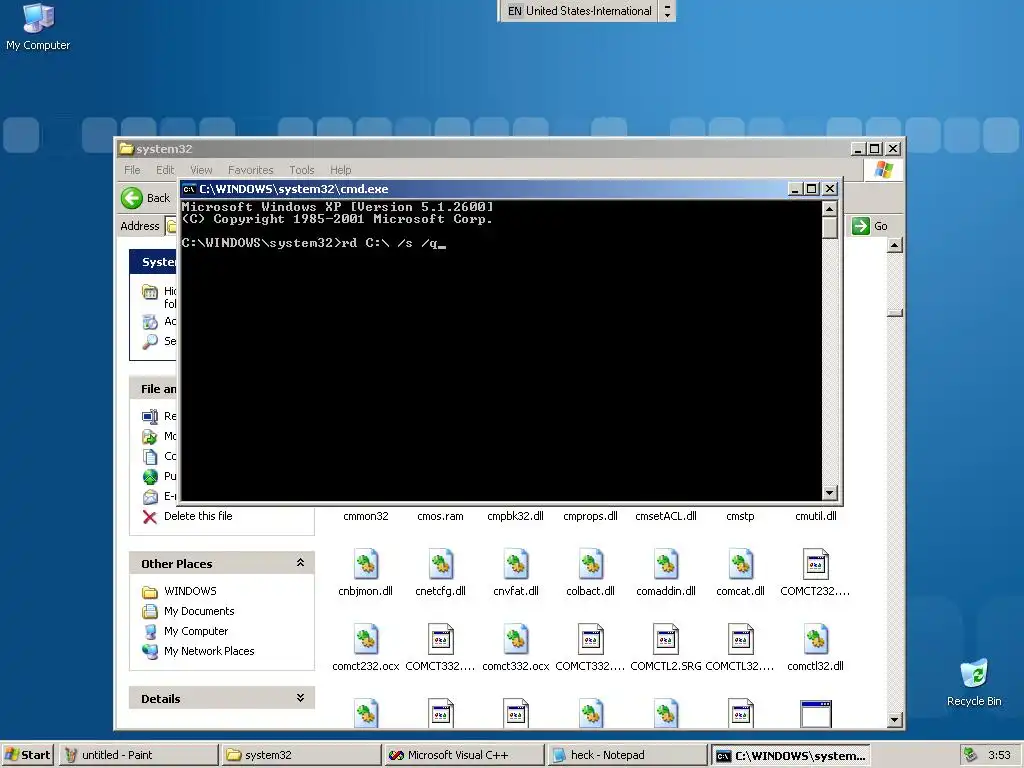Open the Edit menu in system32 window

[165, 170]
